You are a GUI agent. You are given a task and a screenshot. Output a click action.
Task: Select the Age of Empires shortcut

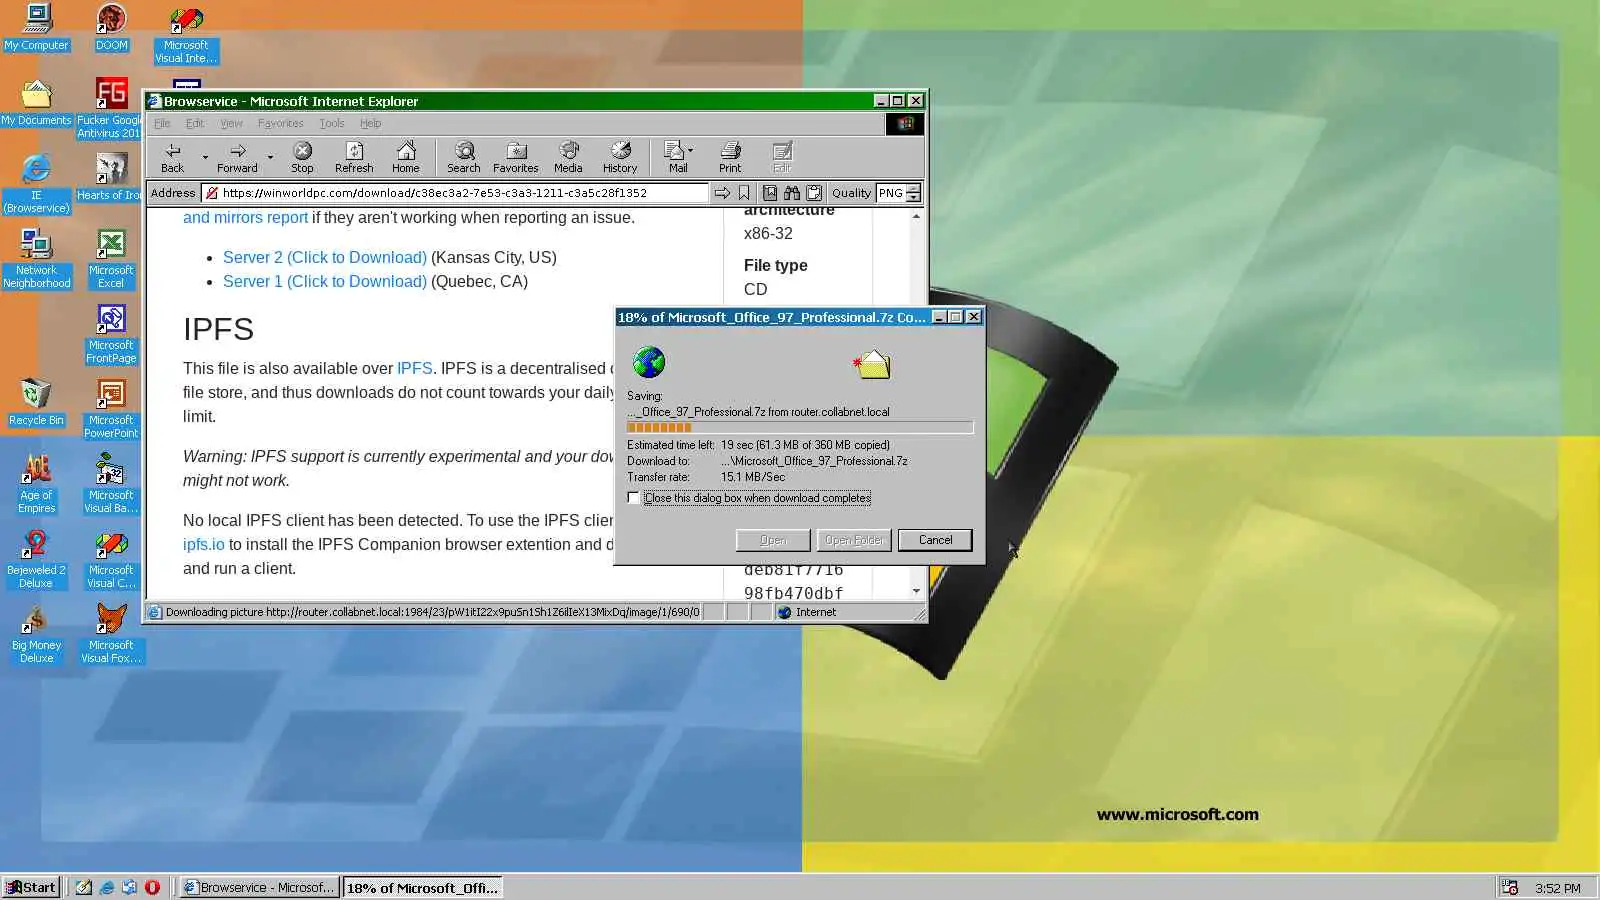36,484
